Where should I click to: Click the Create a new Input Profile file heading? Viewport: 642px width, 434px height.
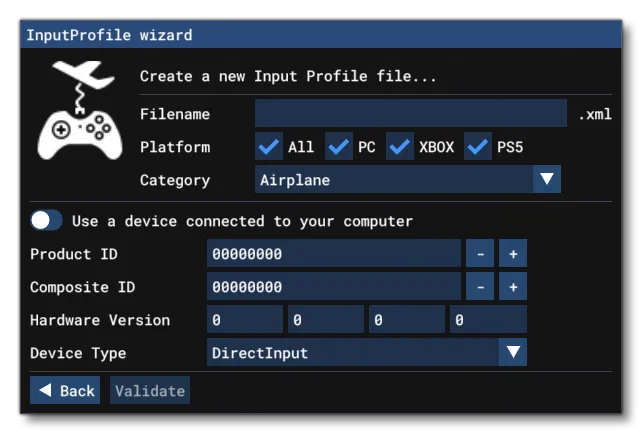tap(288, 76)
